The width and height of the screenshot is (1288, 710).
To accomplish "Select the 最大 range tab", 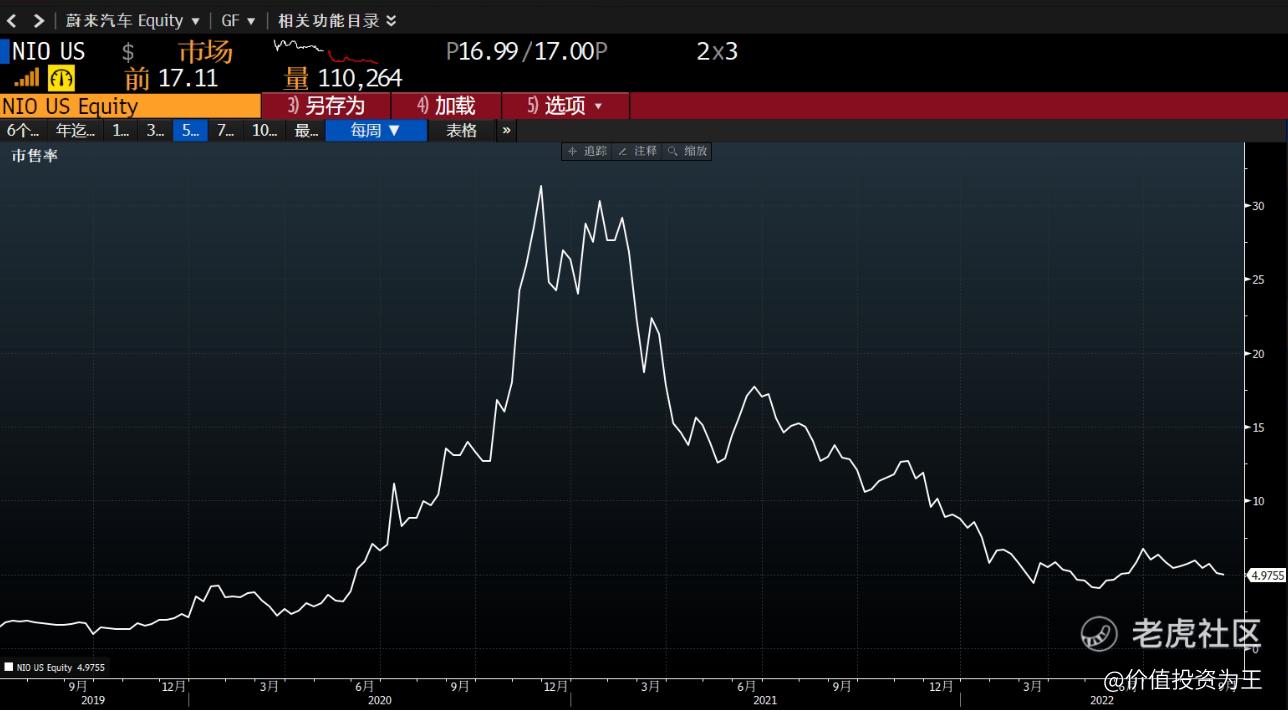I will (x=306, y=131).
